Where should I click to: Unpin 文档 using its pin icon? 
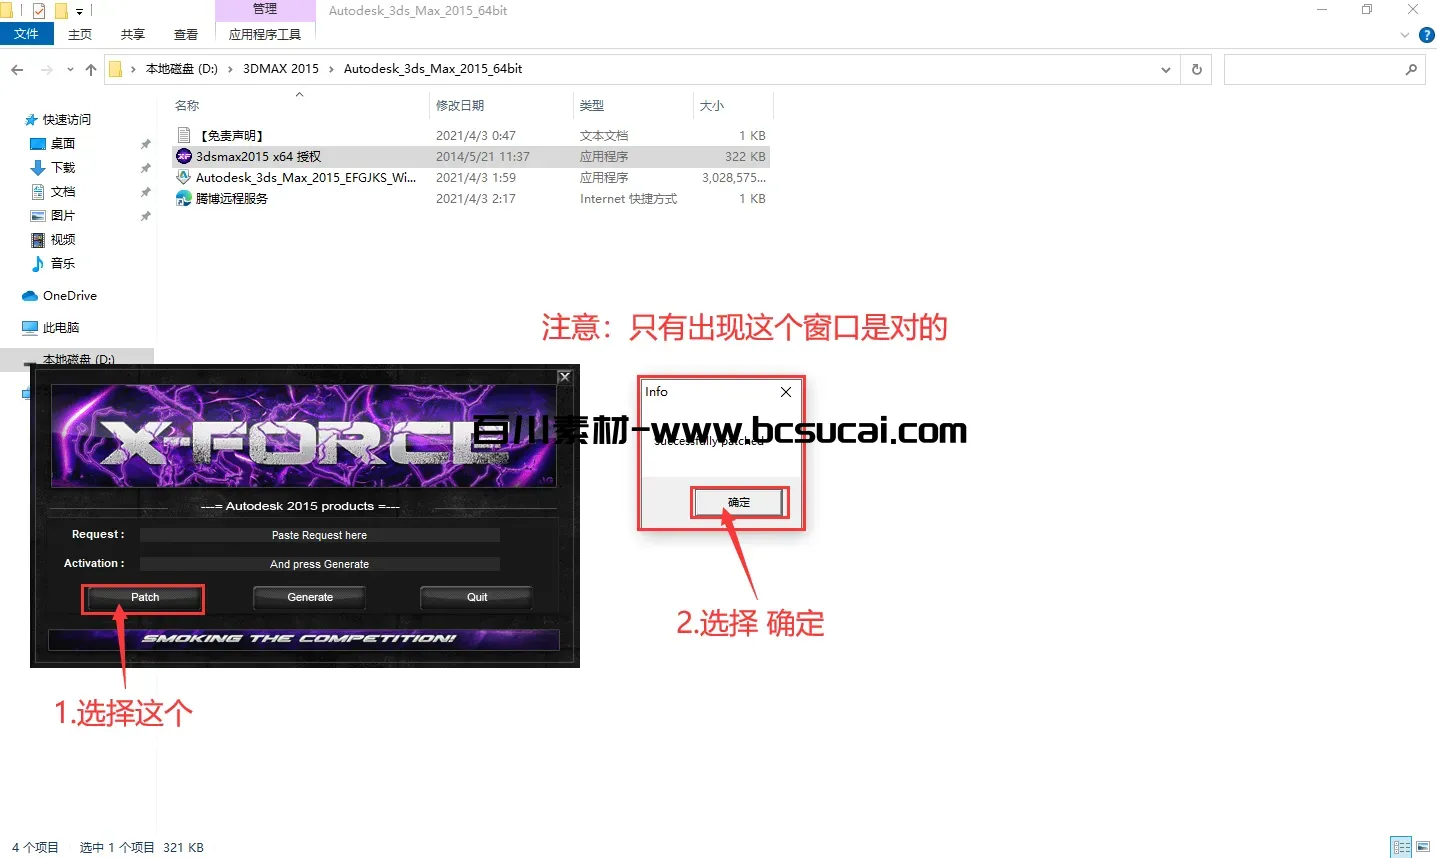click(145, 192)
